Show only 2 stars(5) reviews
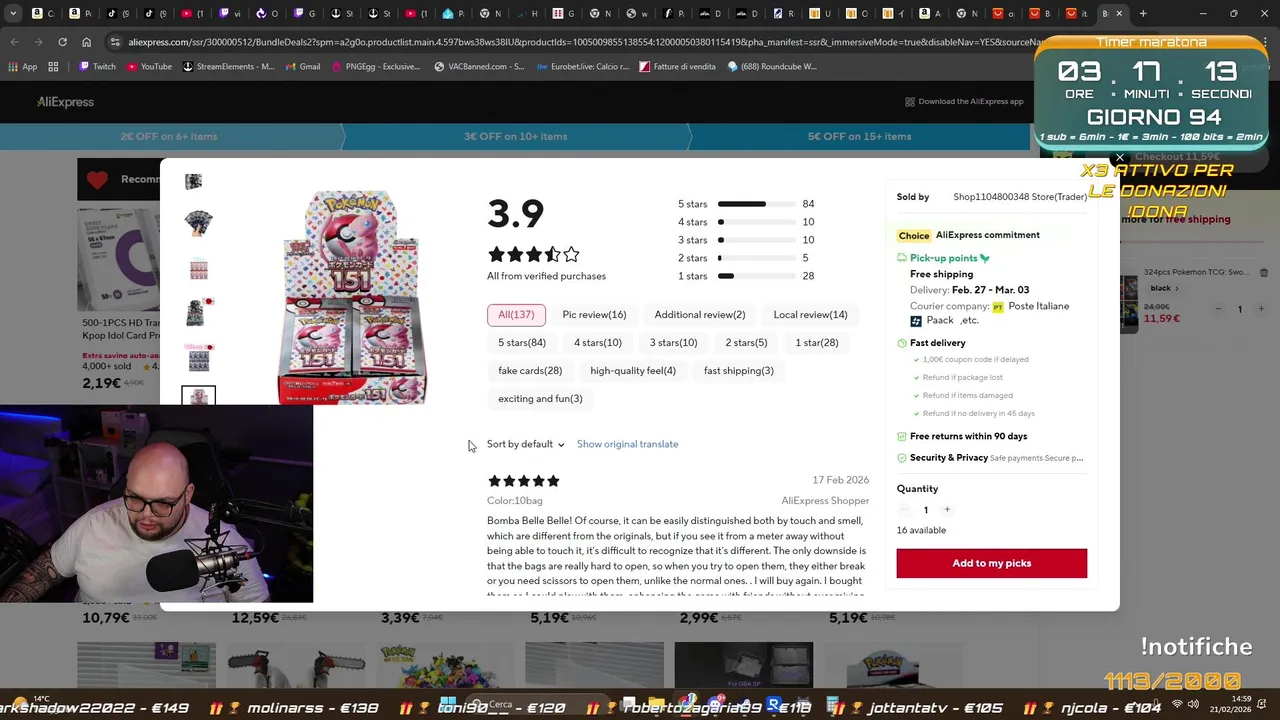1280x720 pixels. (x=746, y=342)
